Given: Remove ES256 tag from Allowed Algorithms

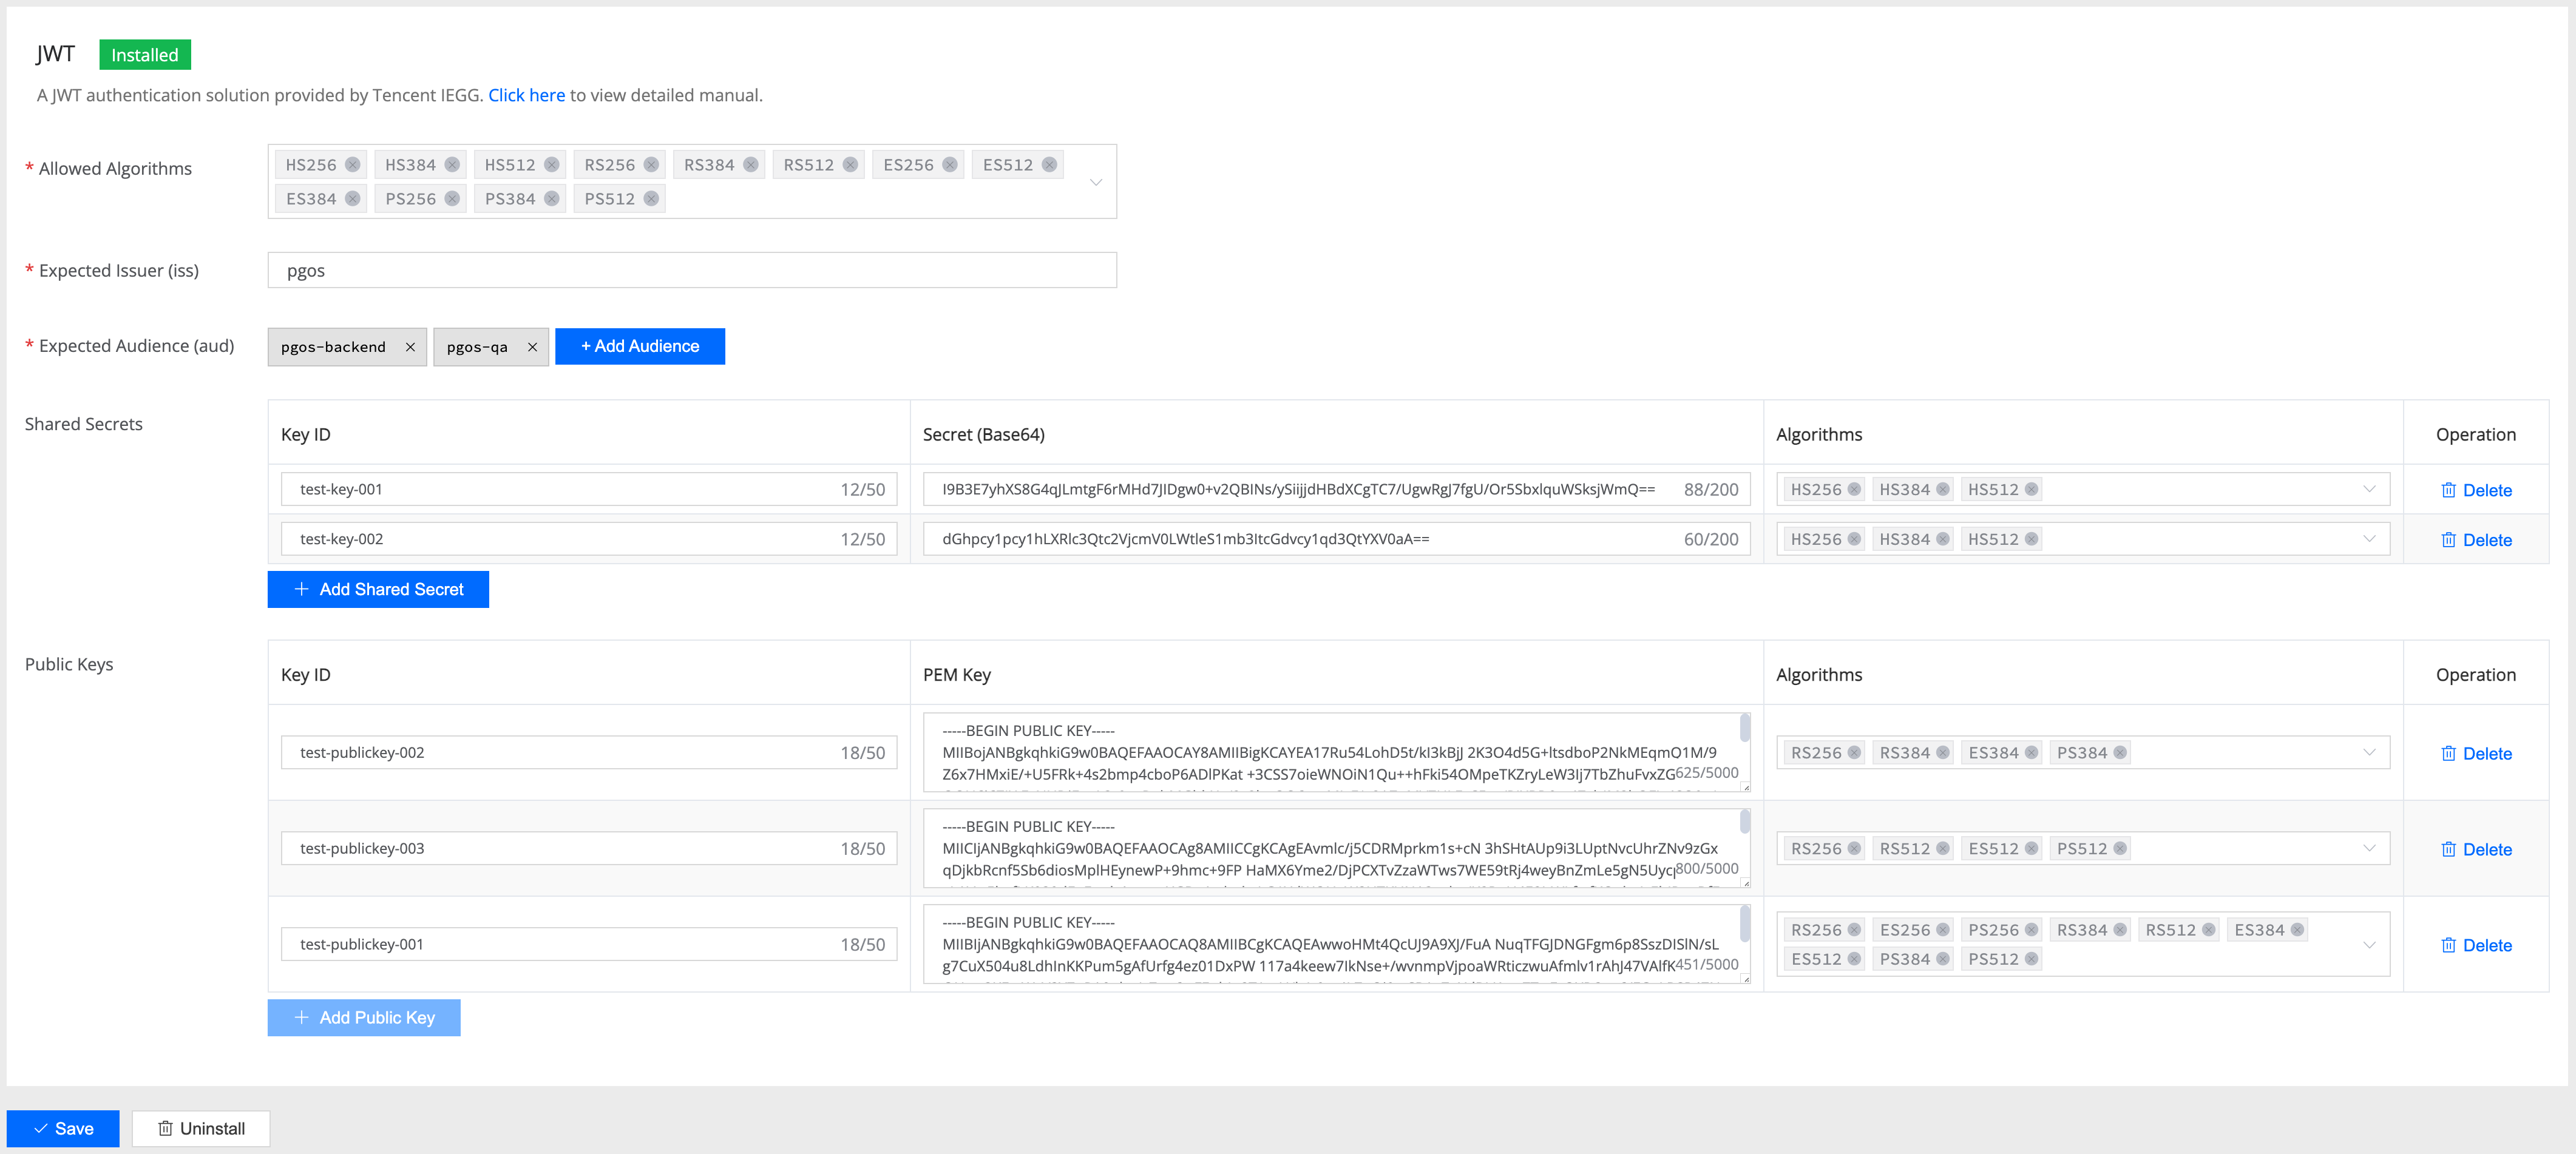Looking at the screenshot, I should pos(950,165).
